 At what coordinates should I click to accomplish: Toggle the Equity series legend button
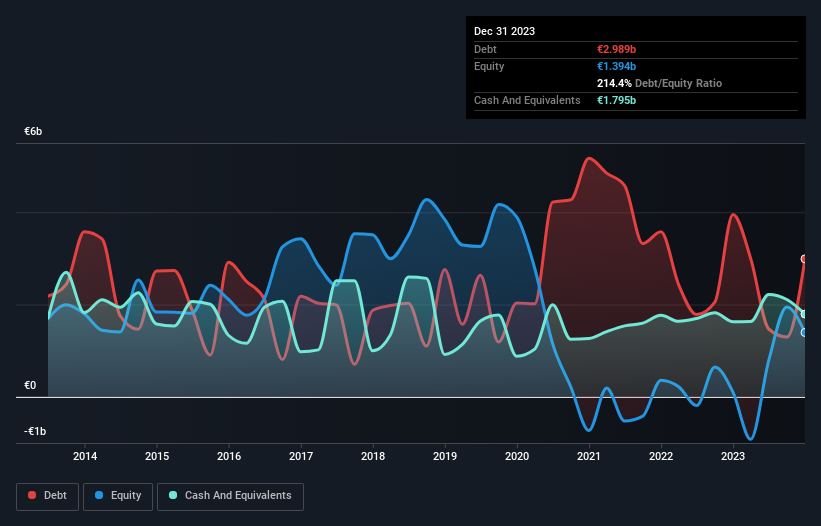118,496
